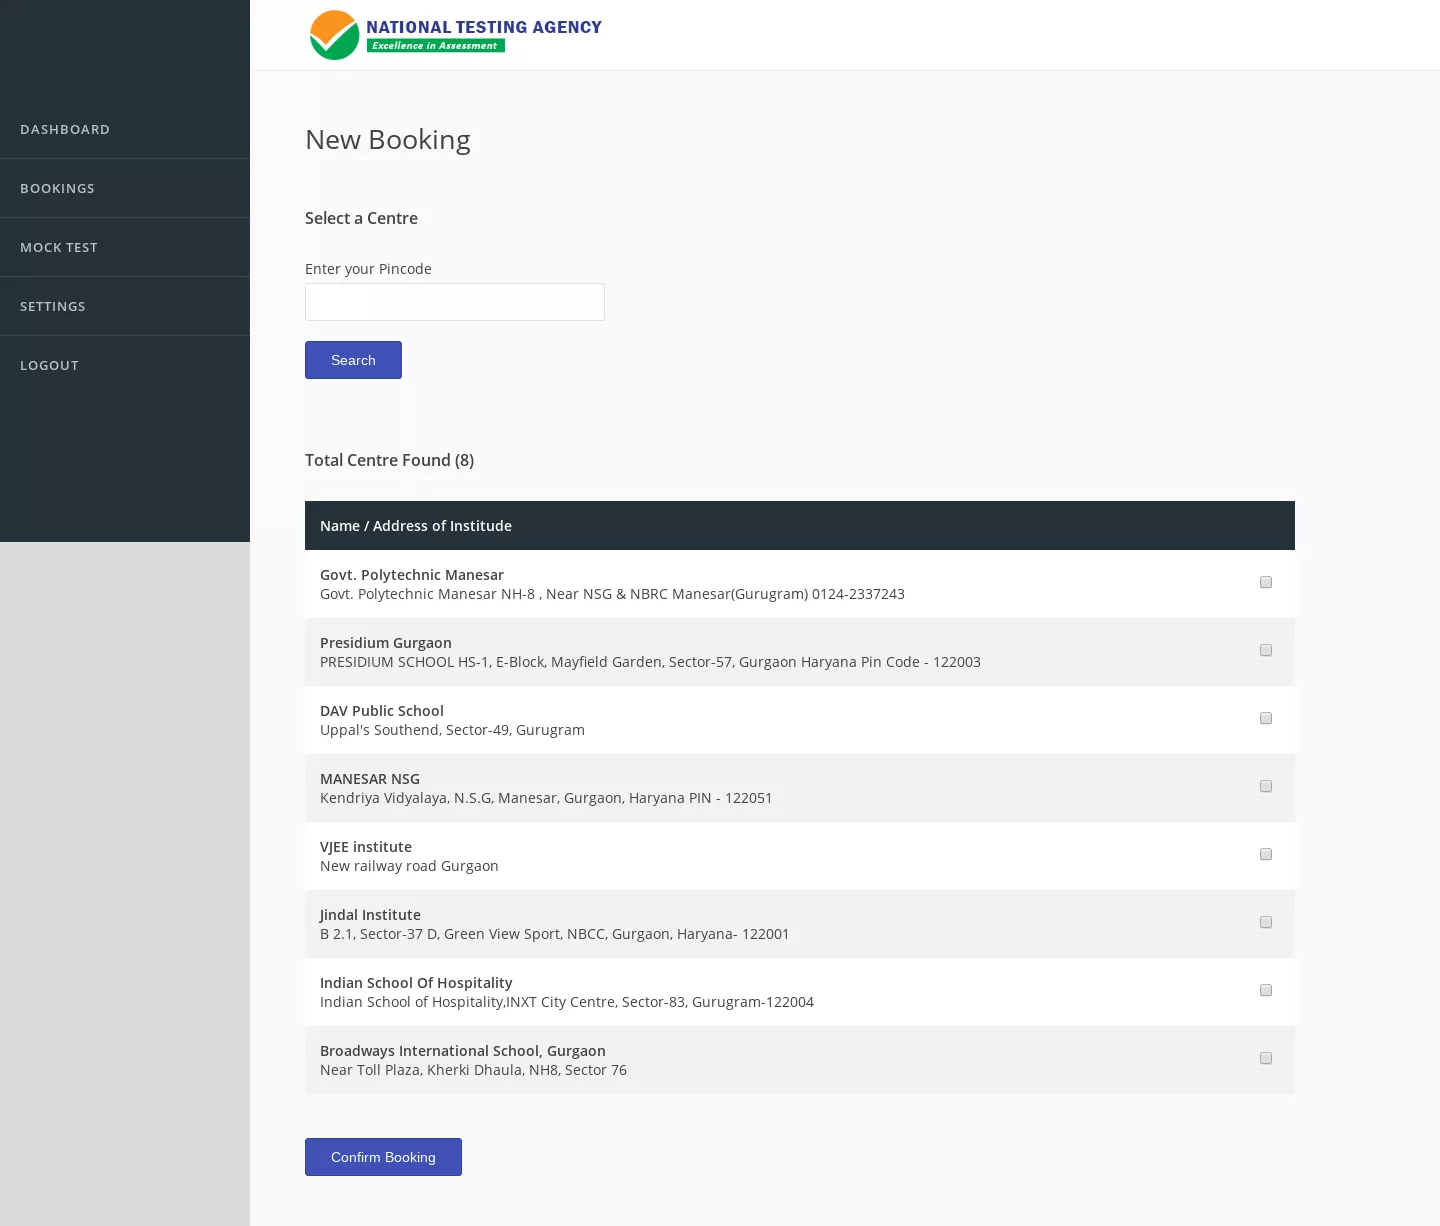Select the Govt. Polytechnic Manesar checkbox
1440x1226 pixels.
coord(1266,582)
